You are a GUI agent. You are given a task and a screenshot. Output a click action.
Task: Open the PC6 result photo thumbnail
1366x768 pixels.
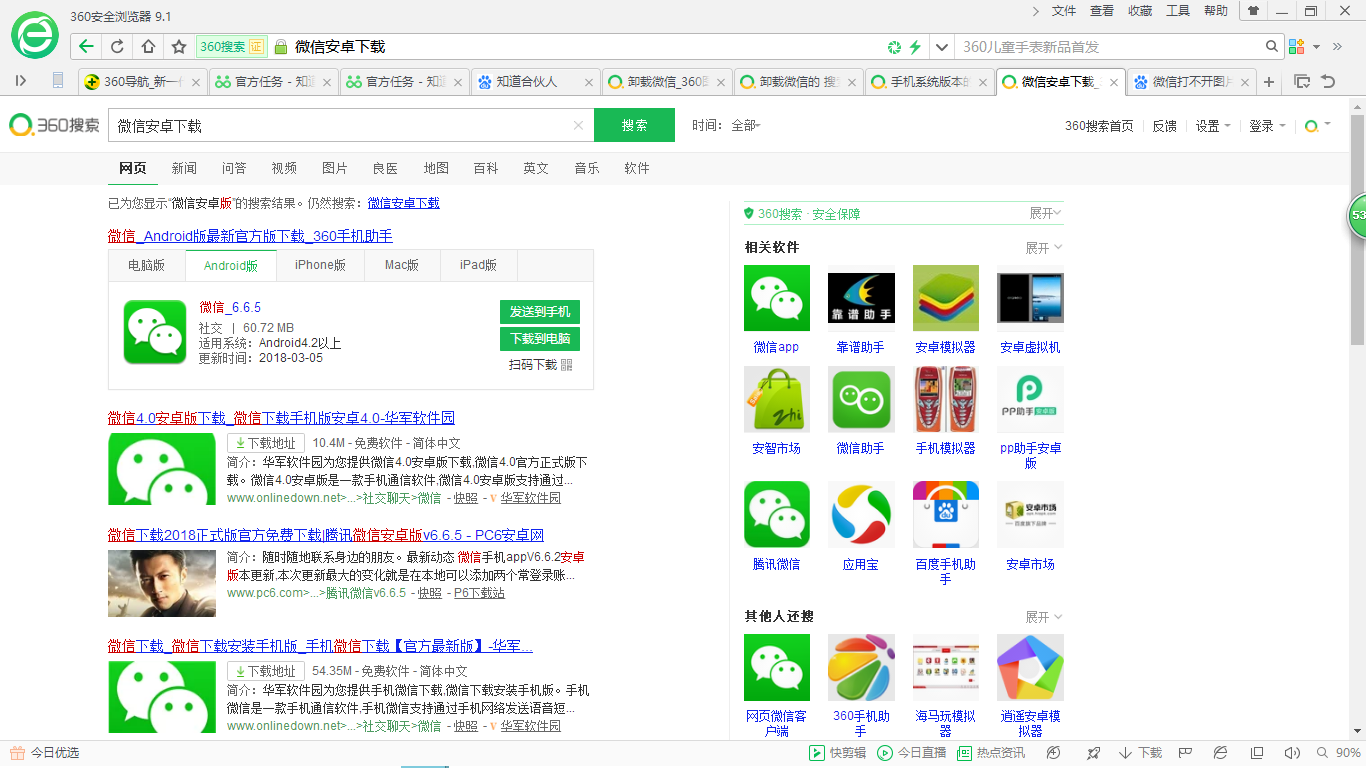pos(162,583)
